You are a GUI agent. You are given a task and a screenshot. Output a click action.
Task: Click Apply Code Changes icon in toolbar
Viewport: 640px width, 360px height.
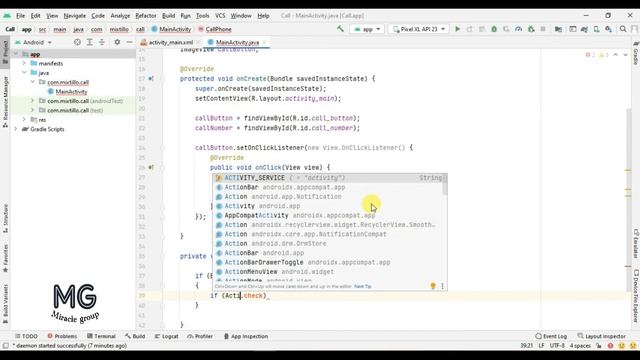coord(482,29)
